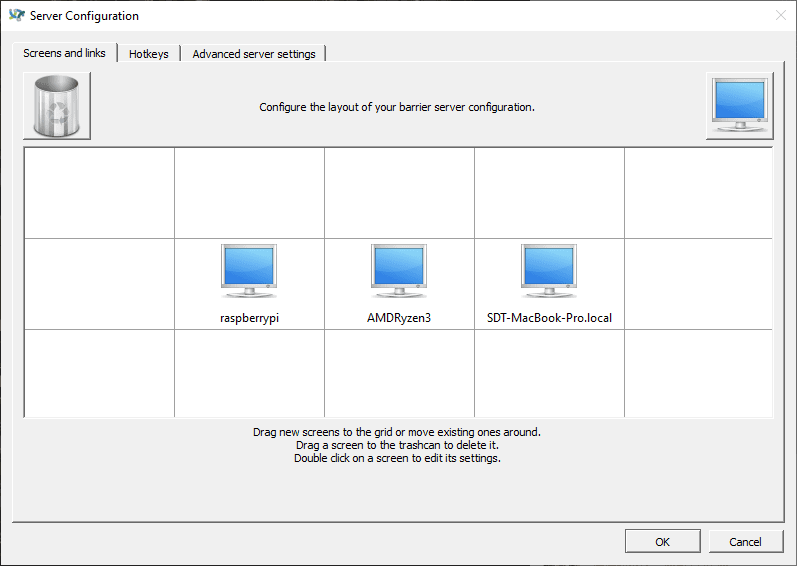Click the empty cell left of raspberrypi
797x566 pixels.
point(99,284)
